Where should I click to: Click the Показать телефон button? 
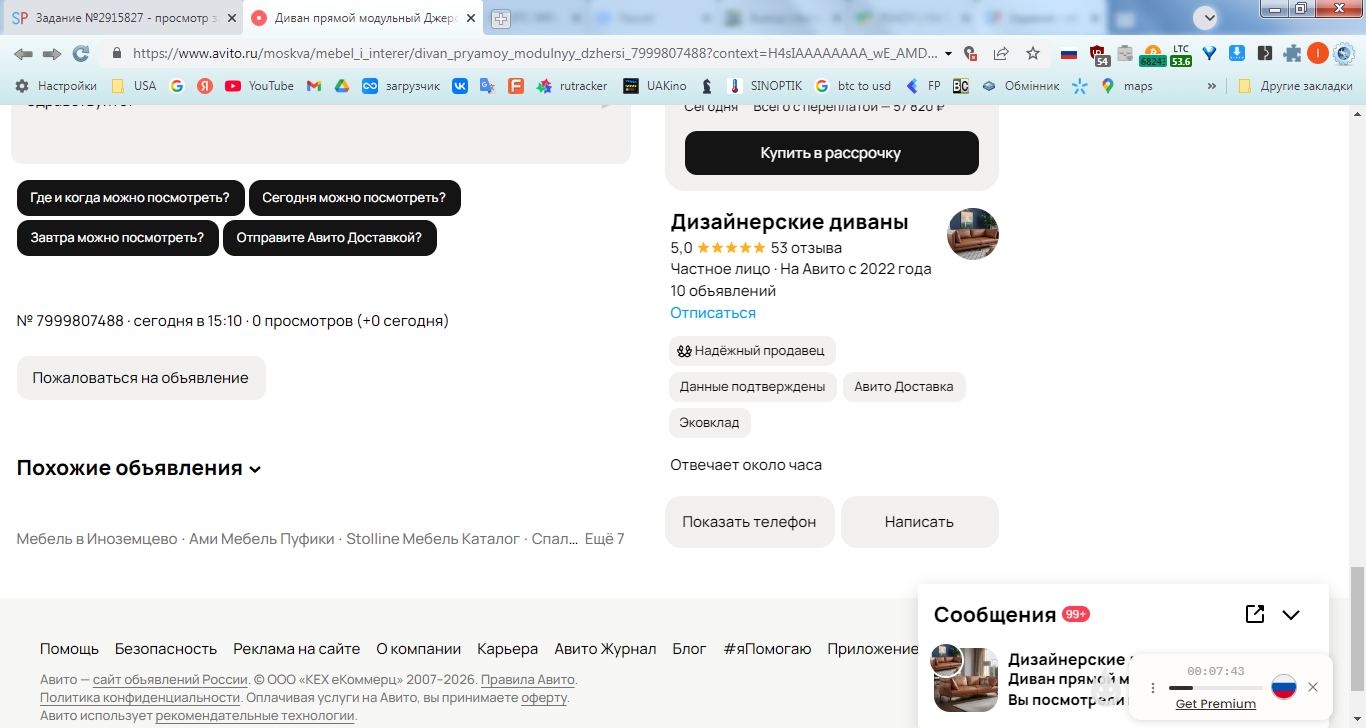[749, 522]
